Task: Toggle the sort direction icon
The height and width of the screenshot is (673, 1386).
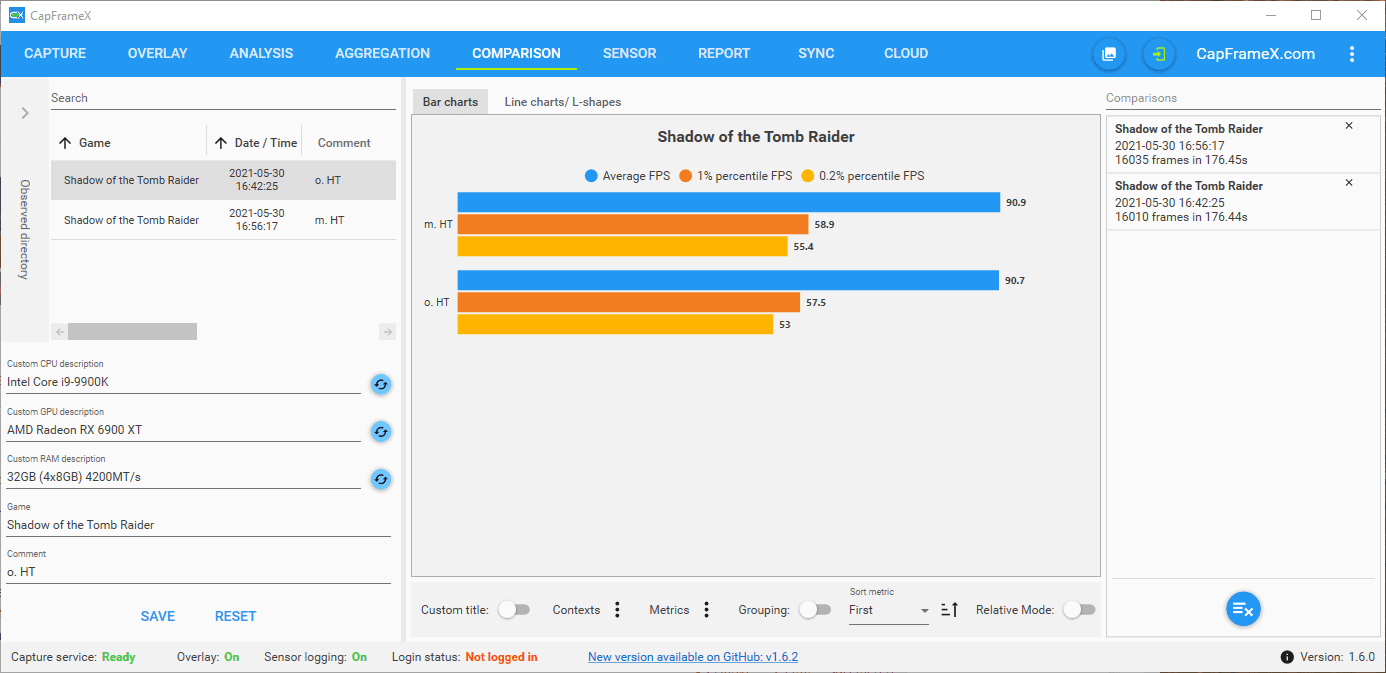Action: point(949,609)
